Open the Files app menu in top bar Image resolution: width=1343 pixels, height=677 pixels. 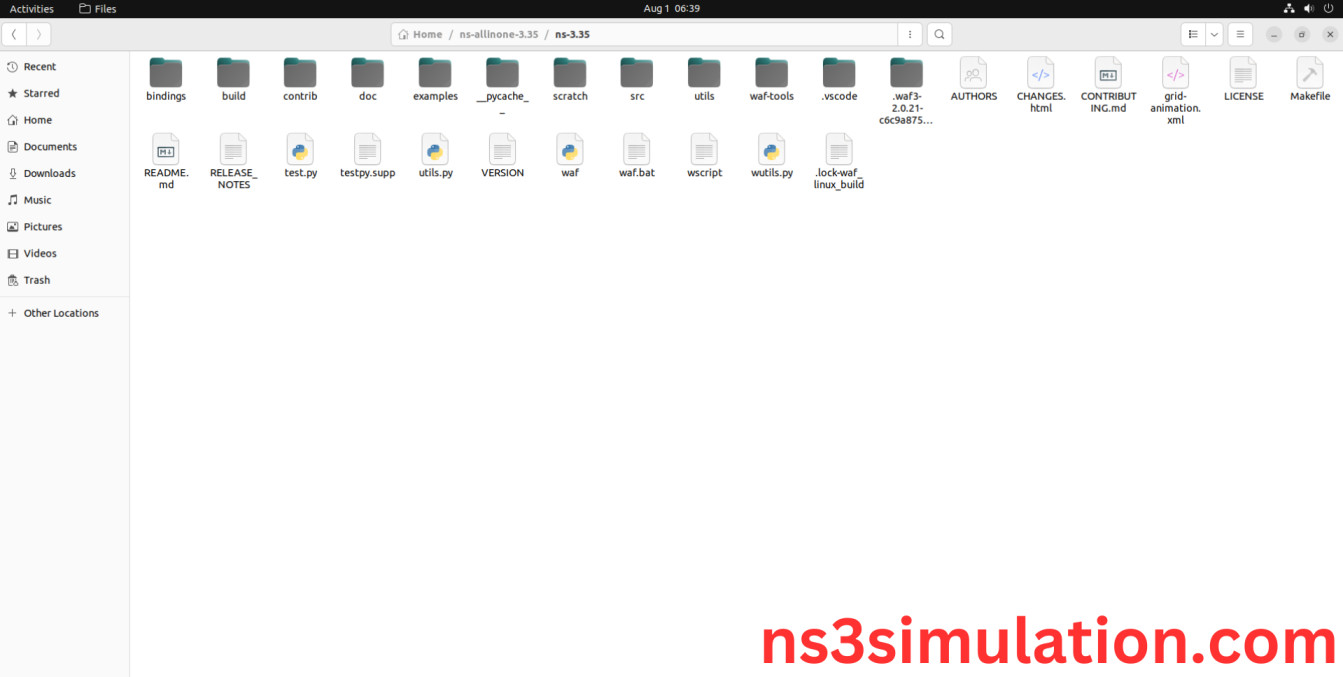[98, 9]
